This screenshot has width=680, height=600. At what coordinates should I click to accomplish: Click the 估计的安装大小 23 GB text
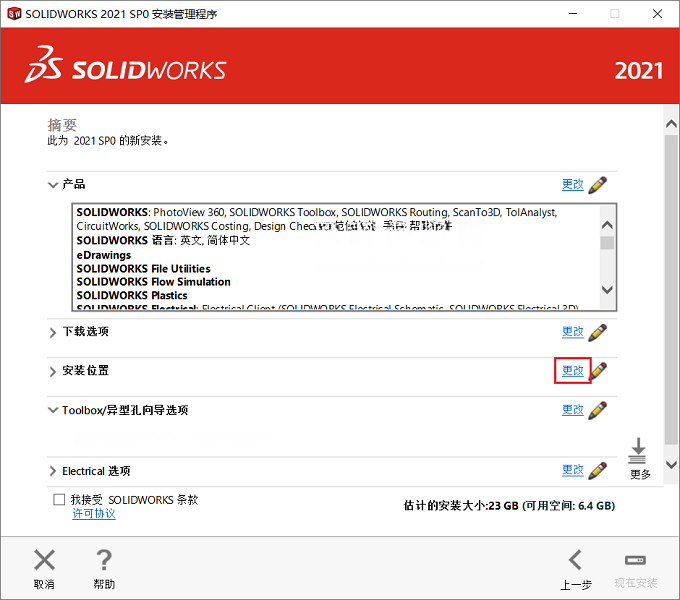click(x=461, y=506)
